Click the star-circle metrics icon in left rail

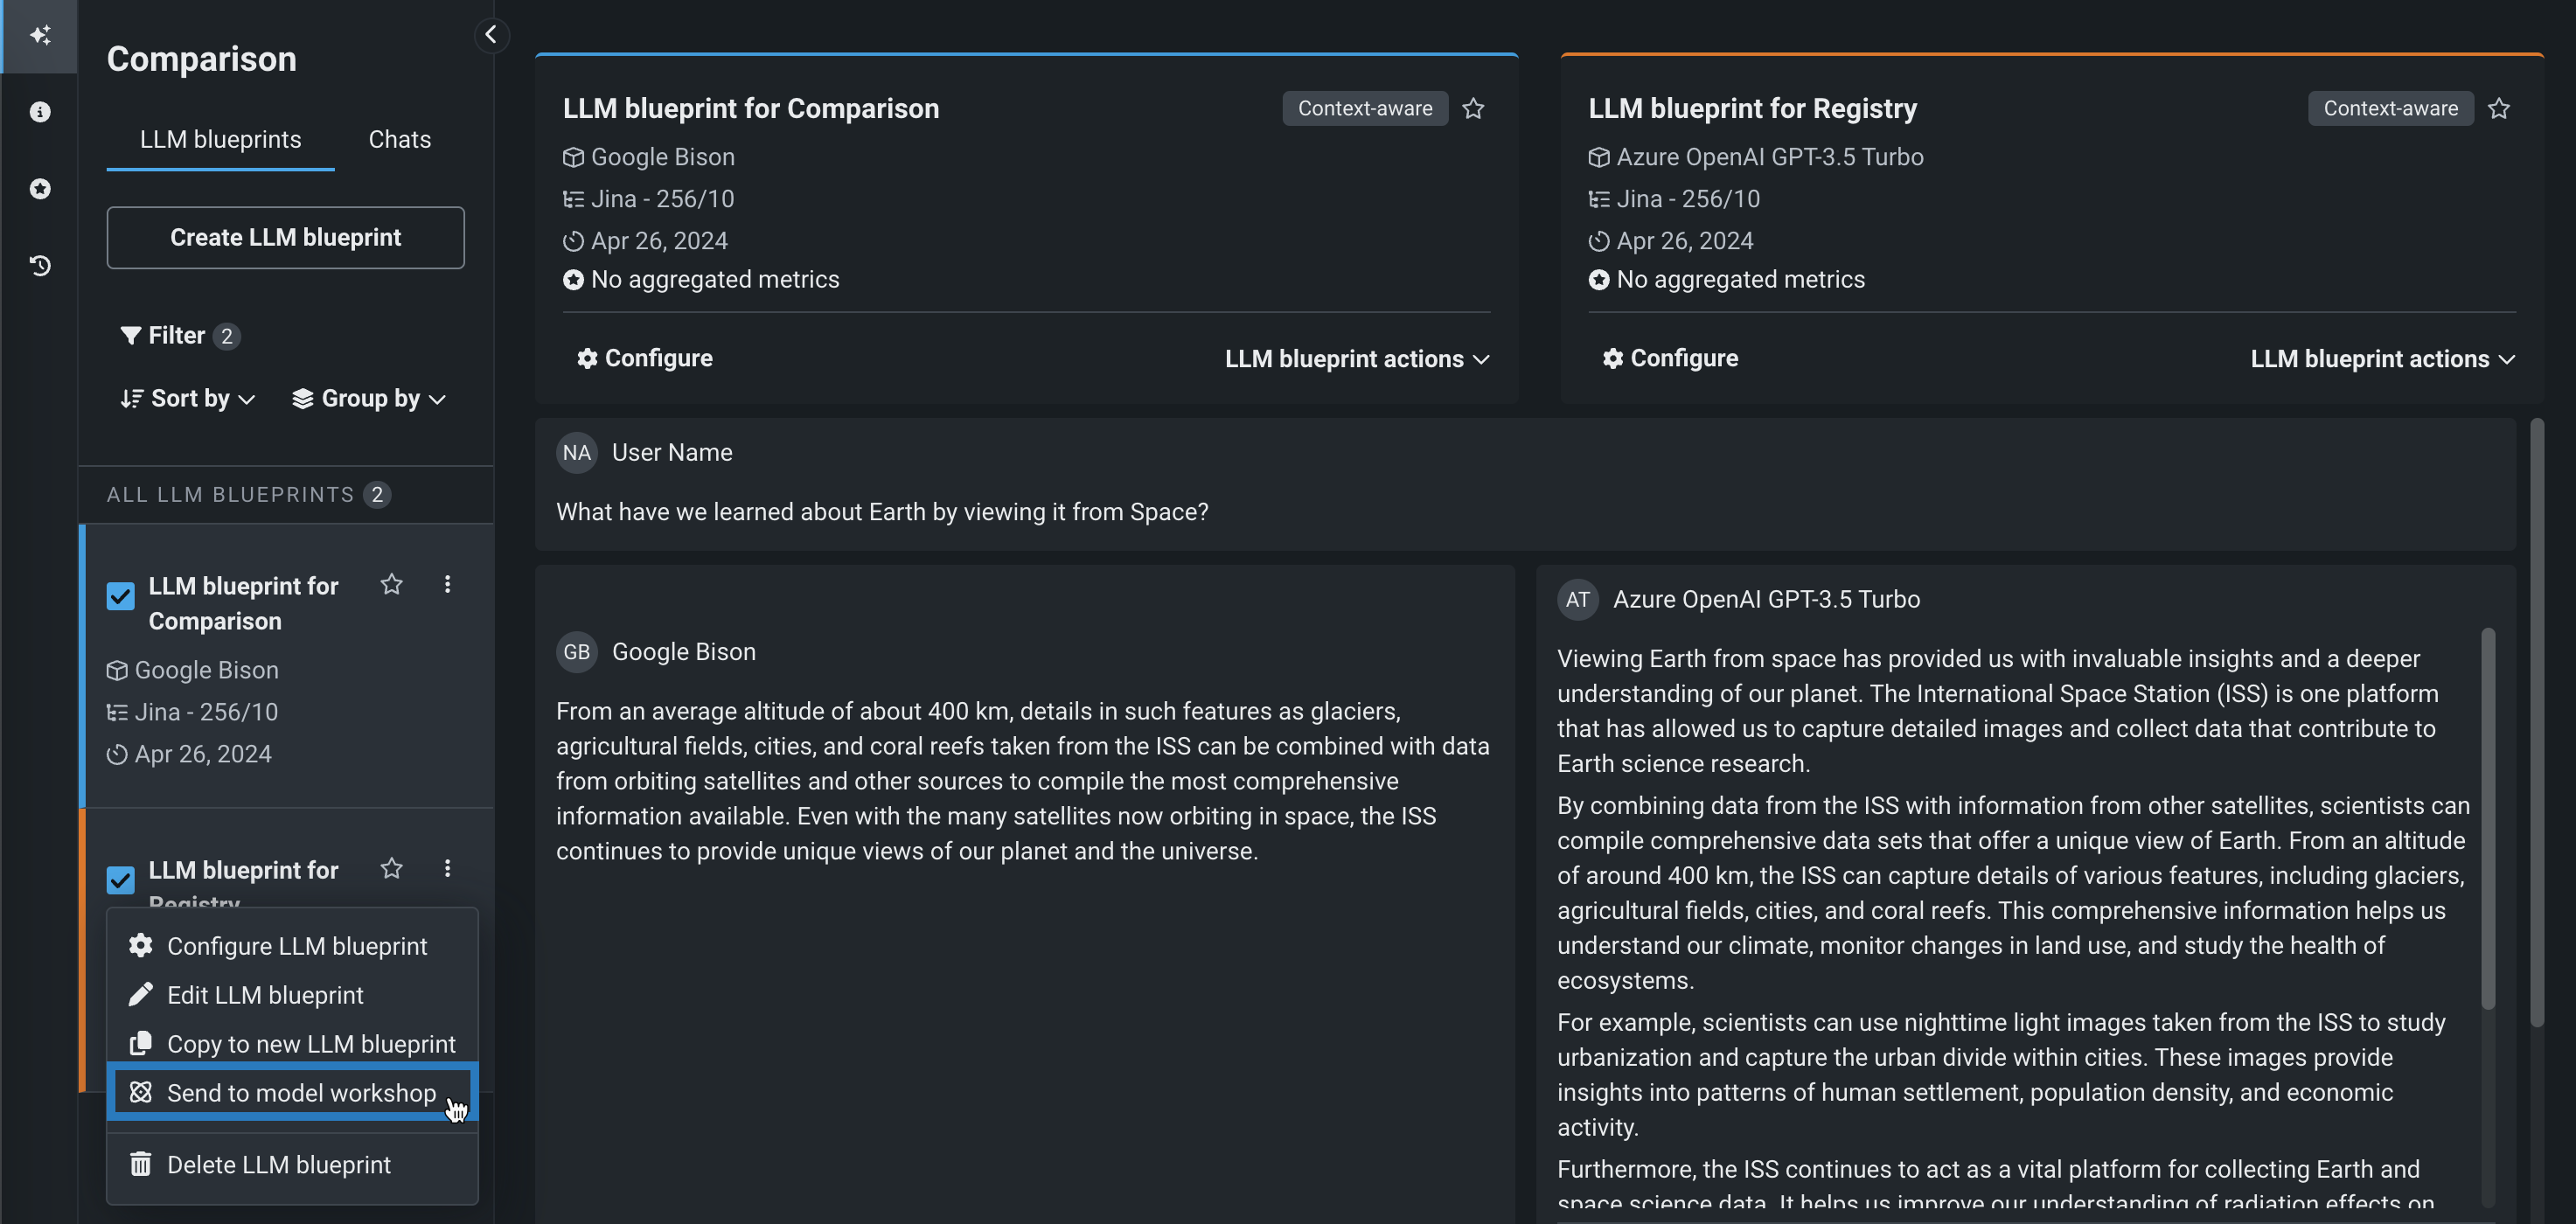[40, 189]
